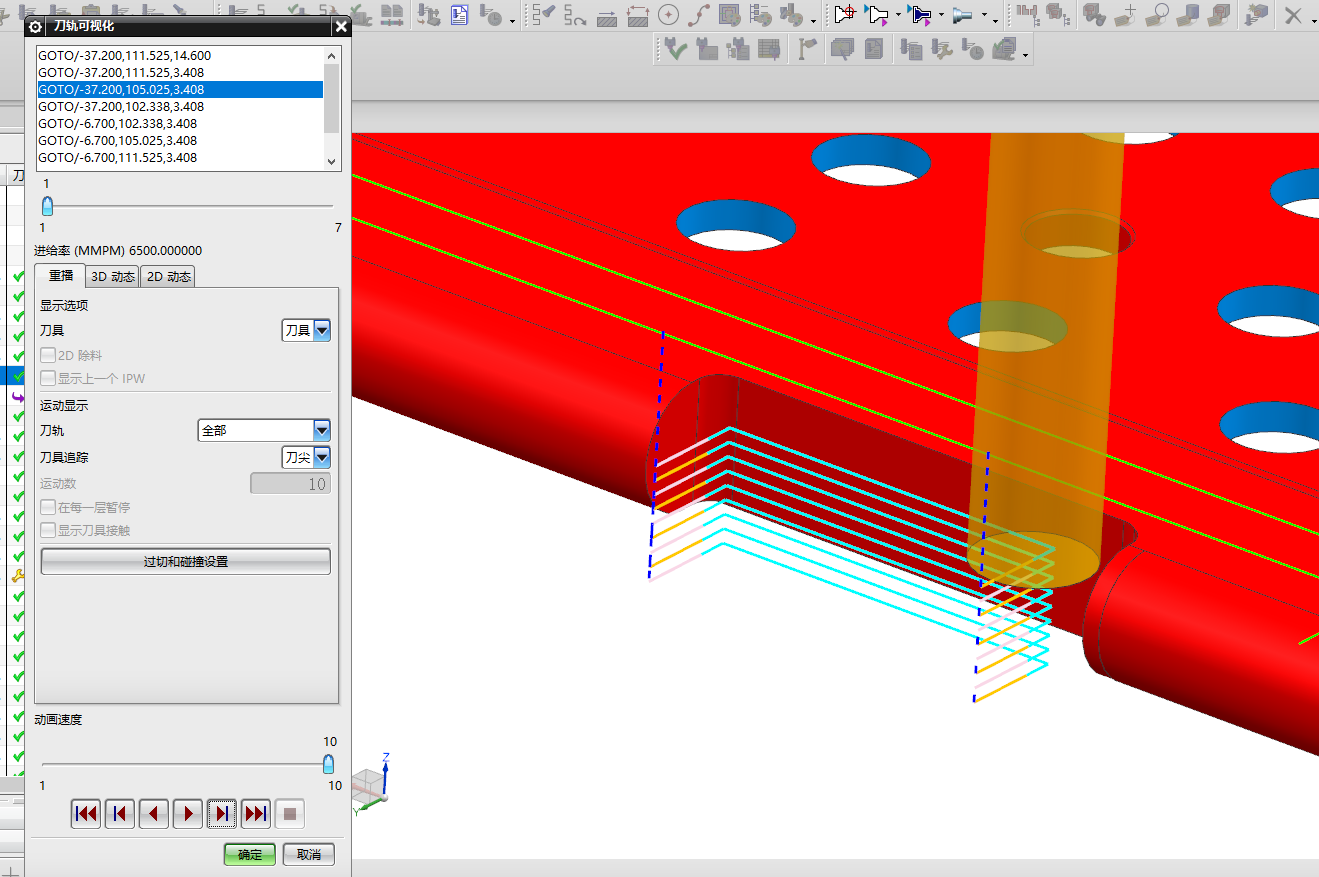
Task: Select highlighted row GOTO/-37.200,105.025,3.408
Action: (180, 89)
